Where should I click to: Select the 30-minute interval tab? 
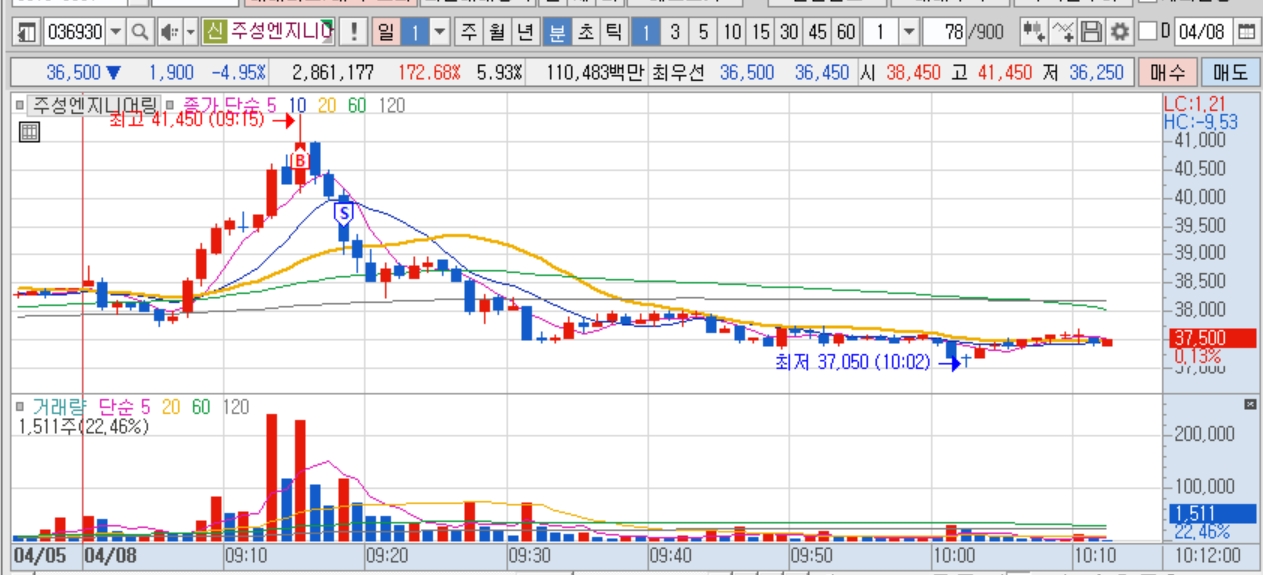pos(789,32)
